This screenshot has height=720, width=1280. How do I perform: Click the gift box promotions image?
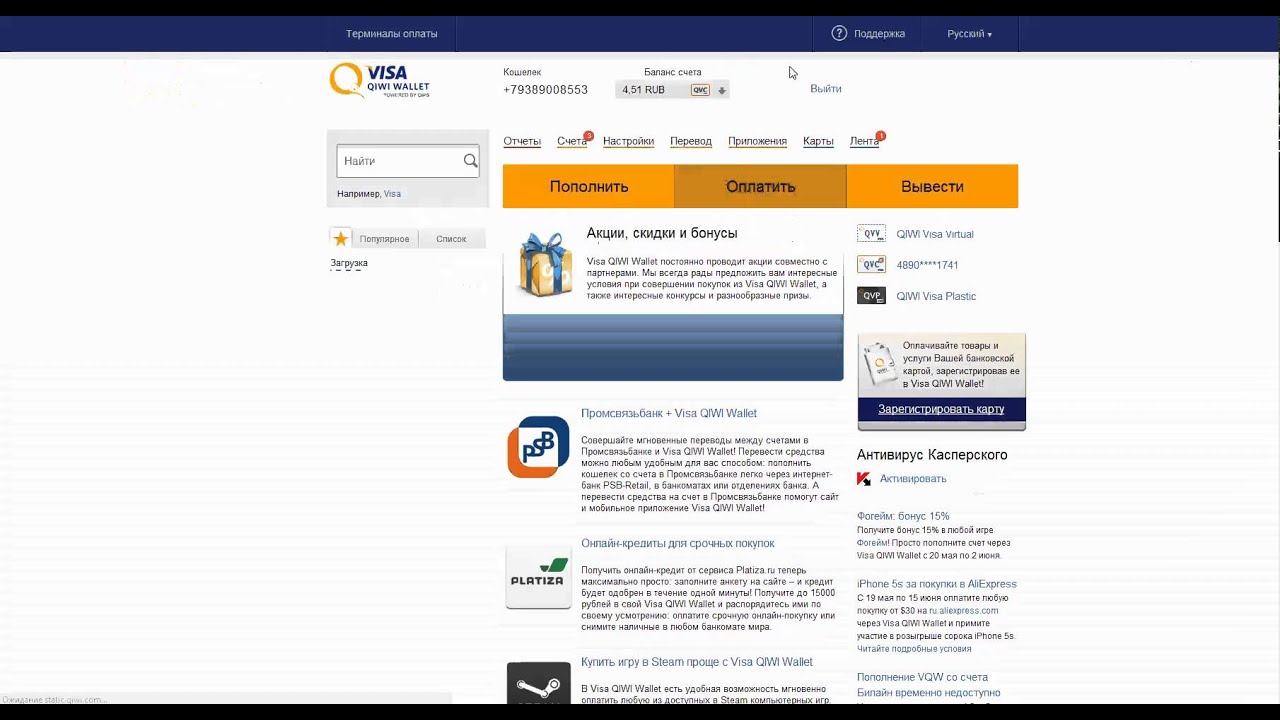(x=545, y=264)
